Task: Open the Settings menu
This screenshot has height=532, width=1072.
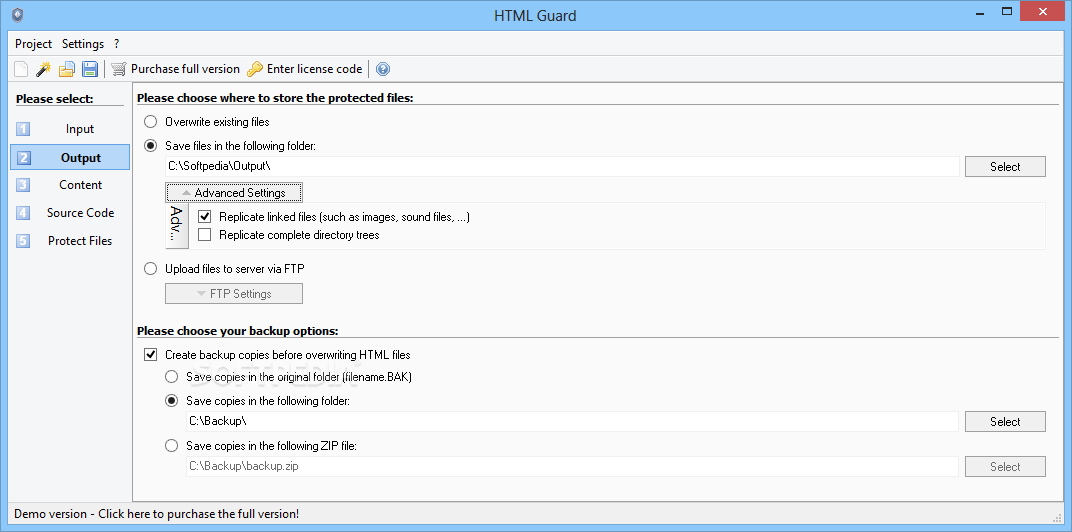Action: [83, 44]
